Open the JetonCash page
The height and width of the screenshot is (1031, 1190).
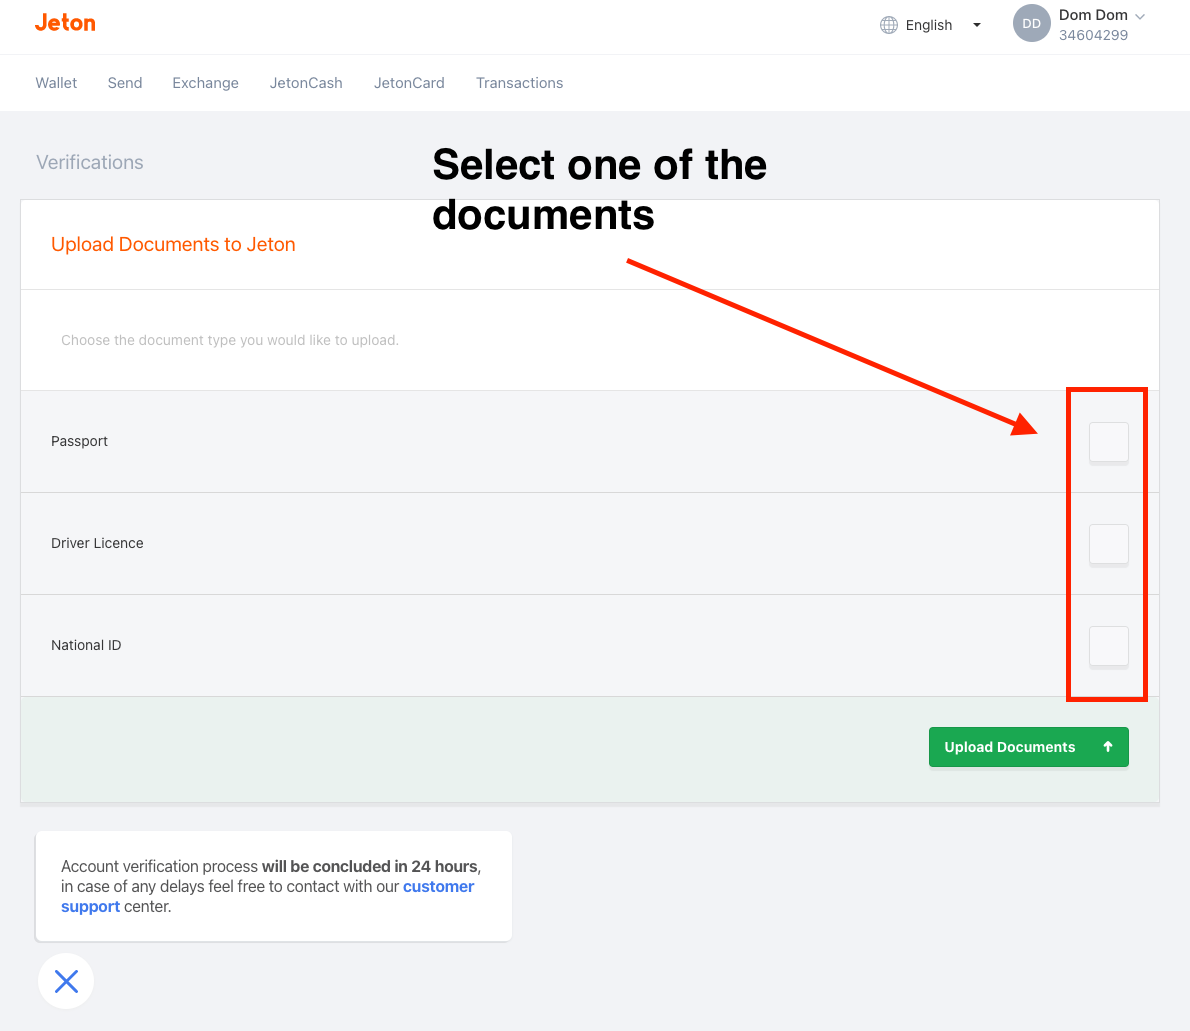point(306,83)
